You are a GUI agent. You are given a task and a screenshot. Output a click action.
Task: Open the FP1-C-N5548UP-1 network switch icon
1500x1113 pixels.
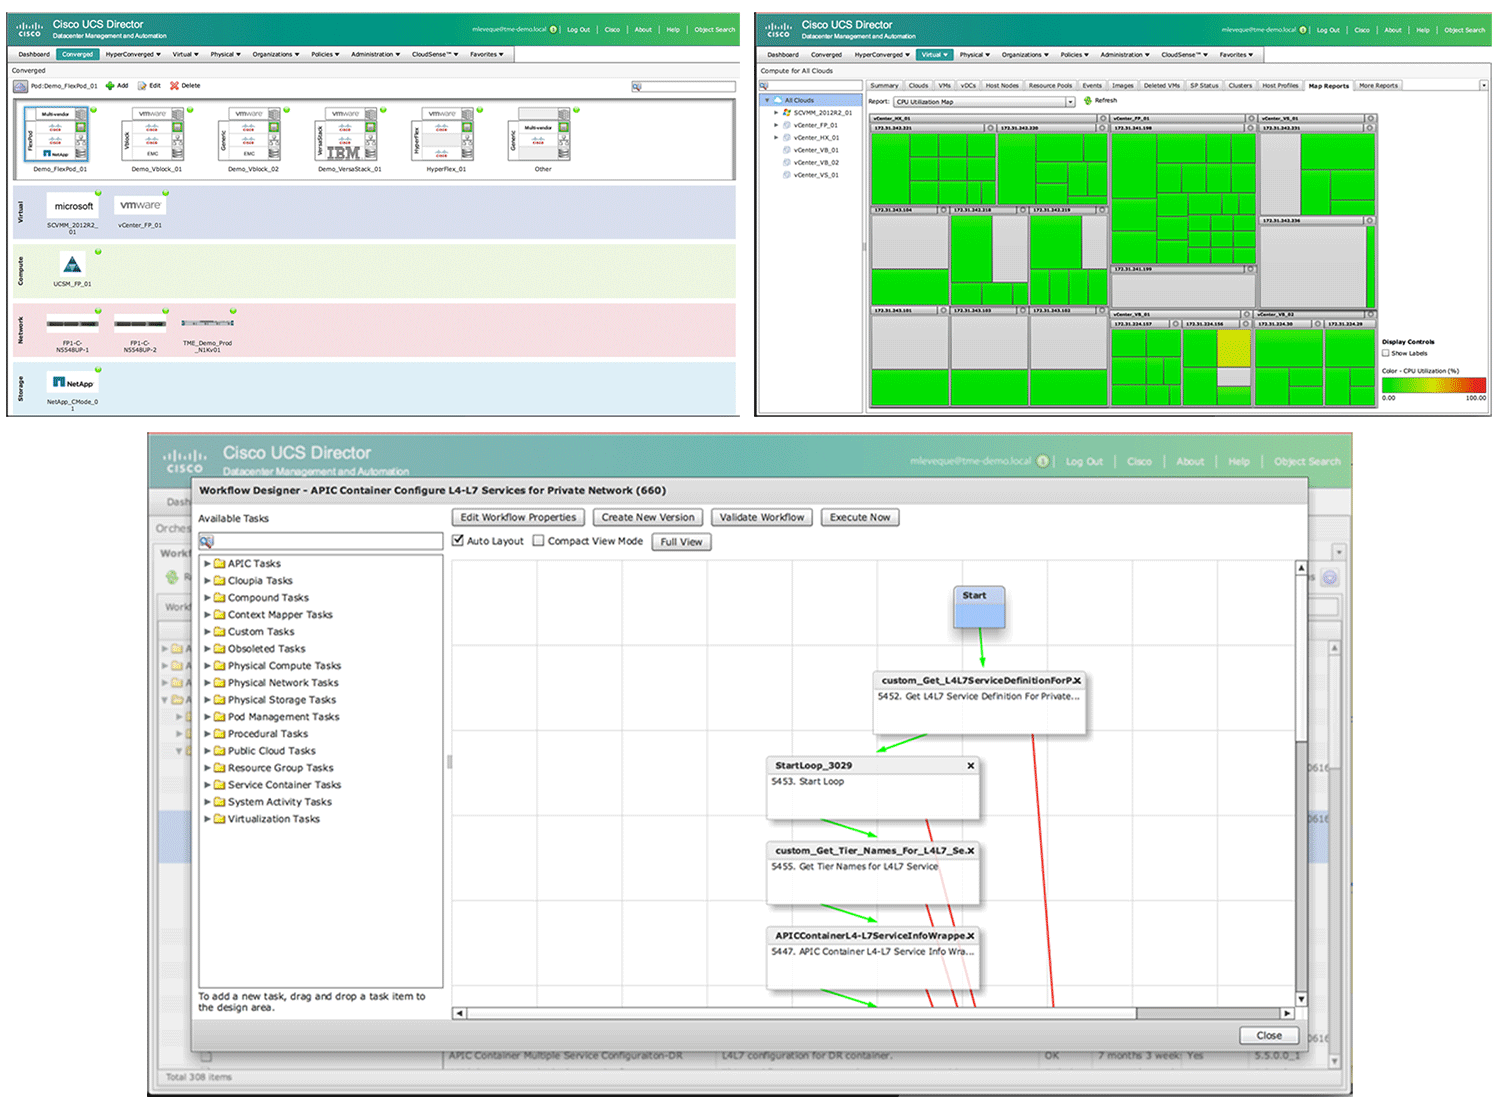(72, 324)
